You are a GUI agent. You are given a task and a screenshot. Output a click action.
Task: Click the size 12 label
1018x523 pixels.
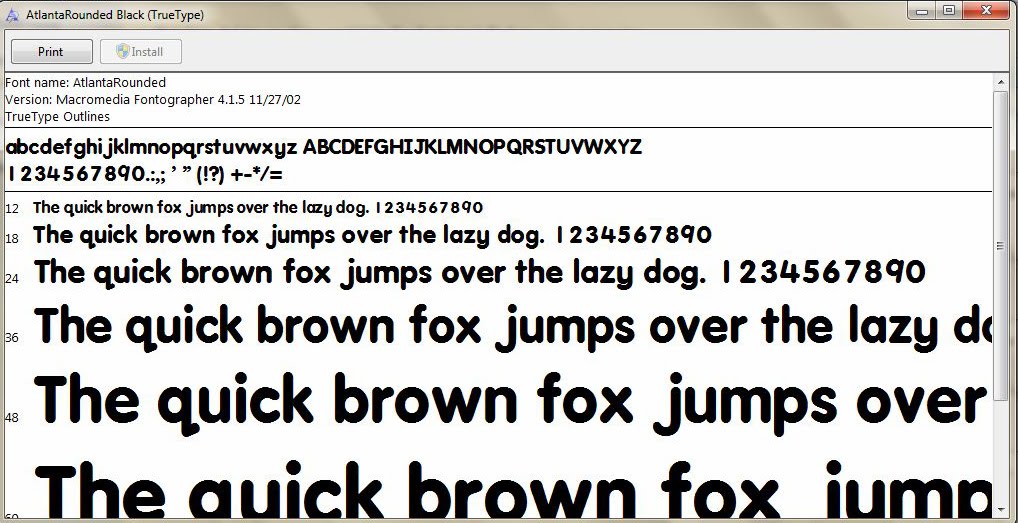[x=12, y=209]
